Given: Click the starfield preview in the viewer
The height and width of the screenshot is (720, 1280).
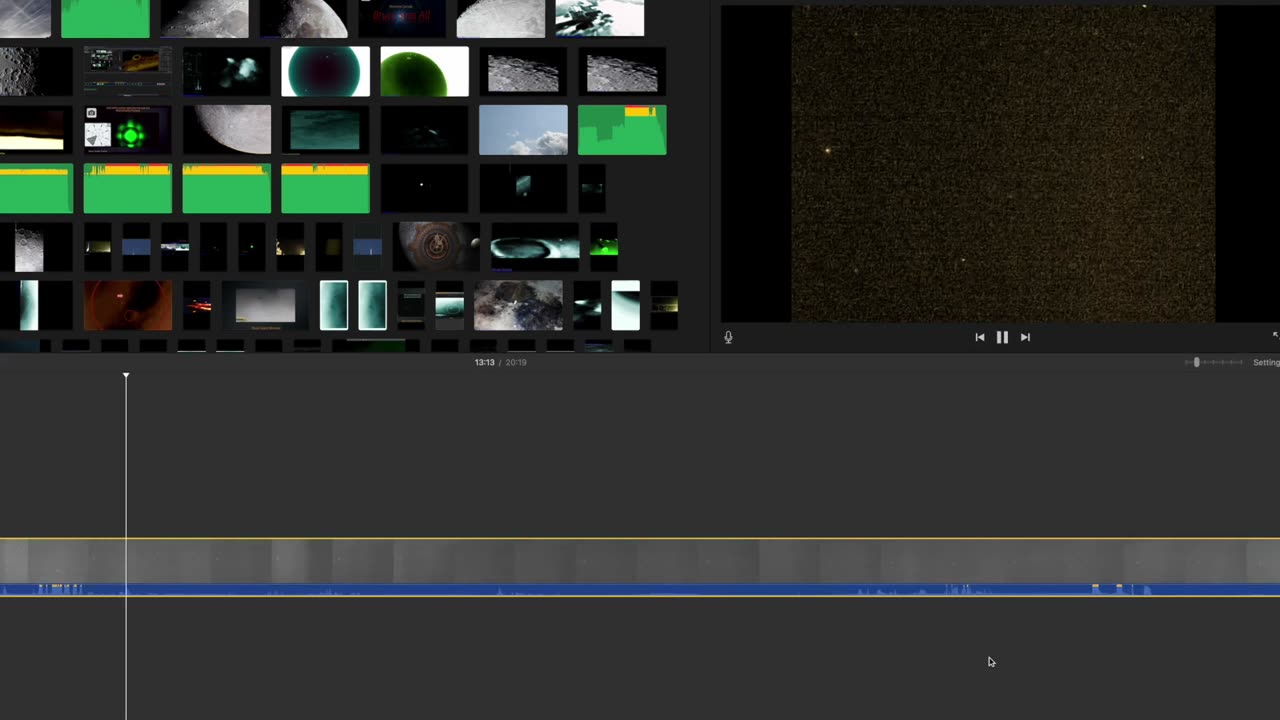Looking at the screenshot, I should [1003, 164].
